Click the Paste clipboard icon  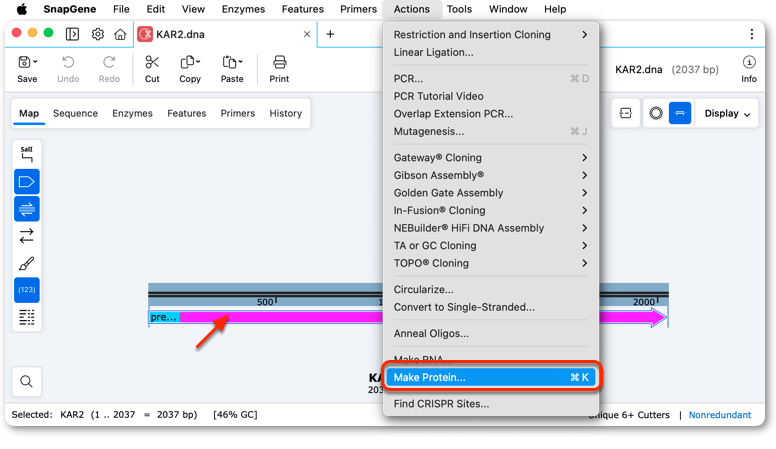(229, 62)
